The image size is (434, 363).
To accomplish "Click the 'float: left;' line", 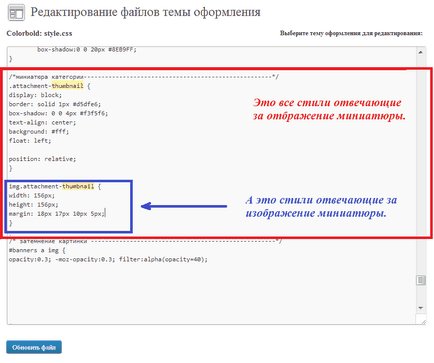I will [30, 141].
